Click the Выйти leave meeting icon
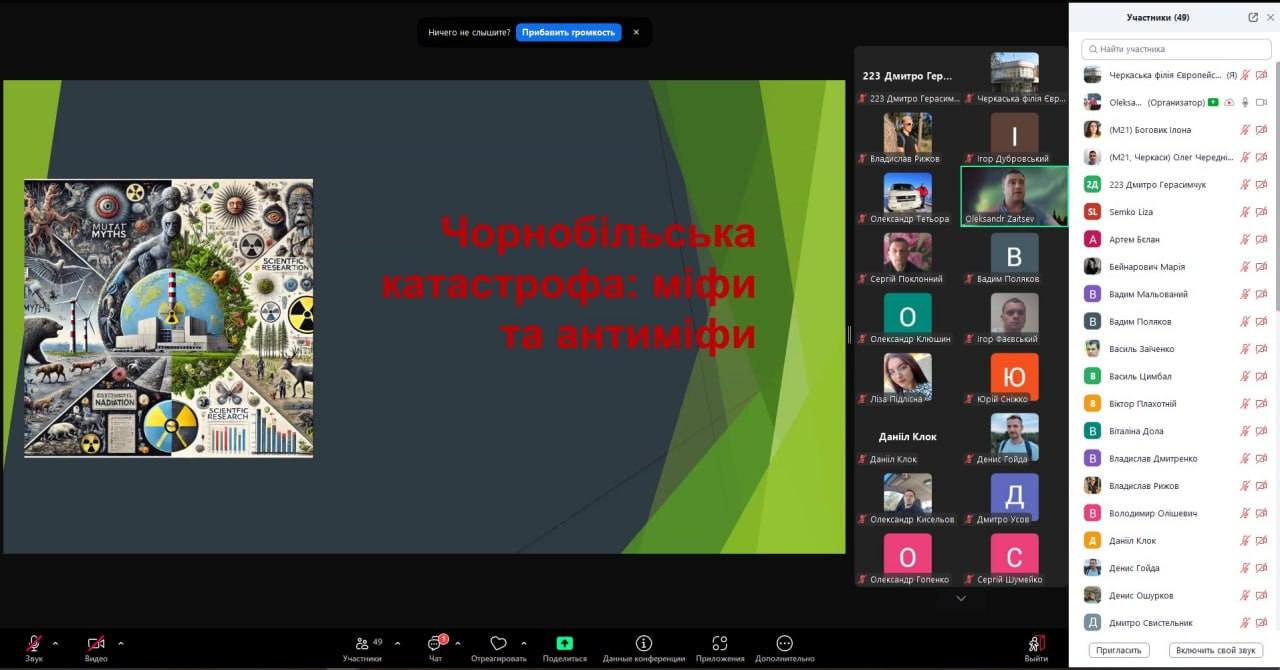Screen dimensions: 1280x670 pyautogui.click(x=1036, y=643)
